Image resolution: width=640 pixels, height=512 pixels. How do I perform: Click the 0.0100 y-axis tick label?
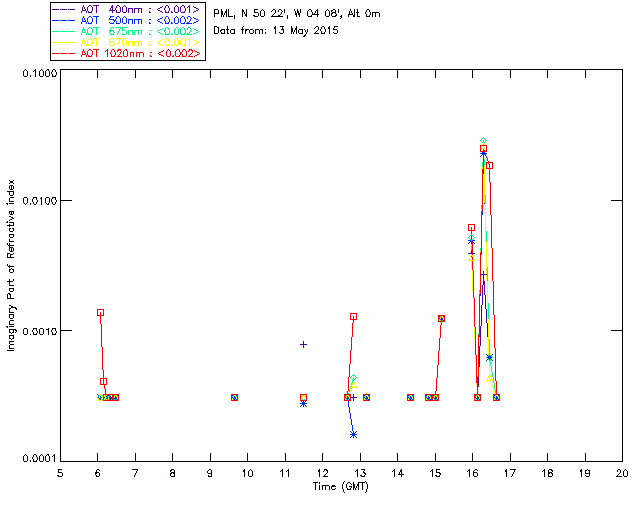[x=40, y=201]
